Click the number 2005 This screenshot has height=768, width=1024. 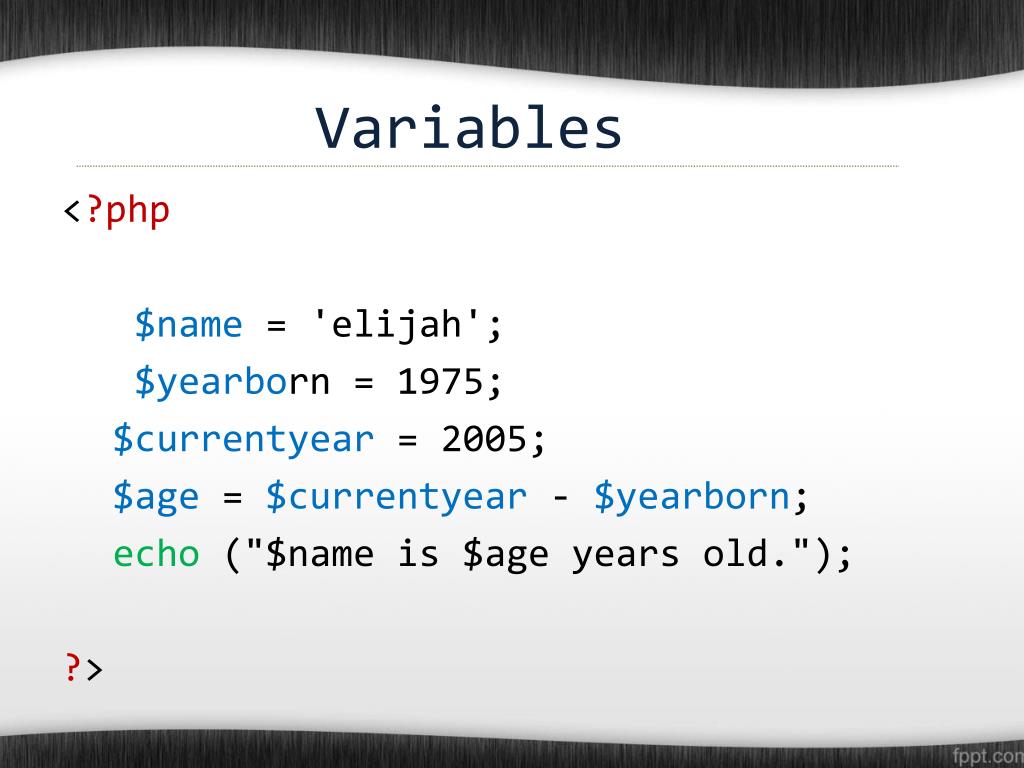point(484,438)
